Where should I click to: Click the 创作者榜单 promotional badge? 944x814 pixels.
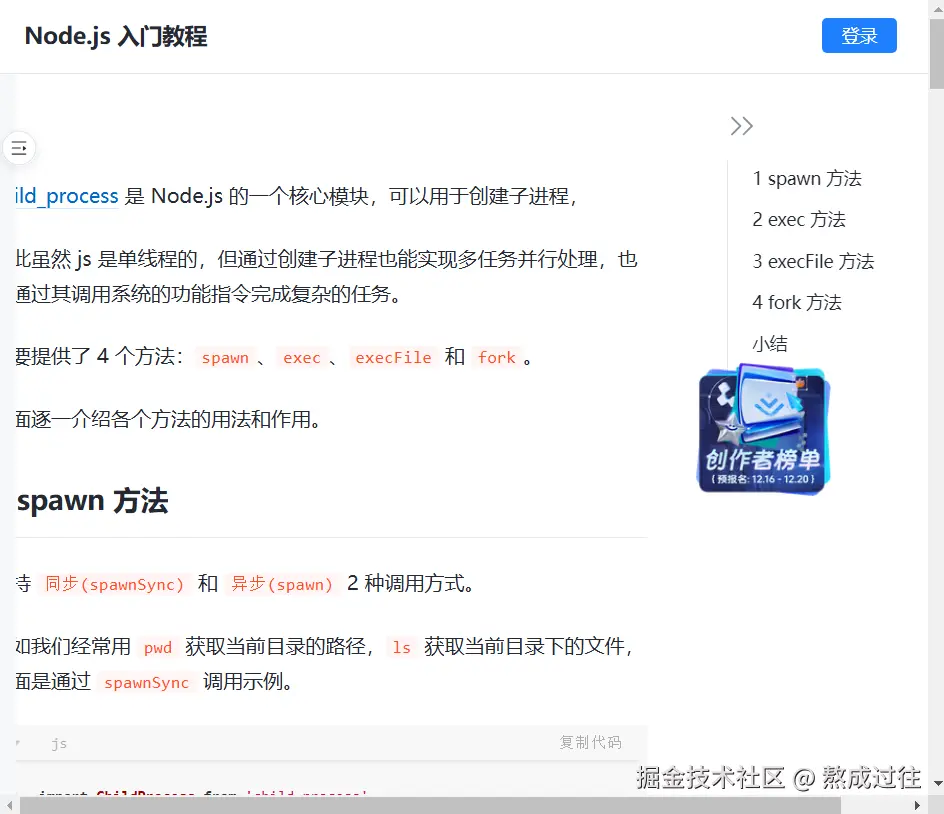point(763,430)
